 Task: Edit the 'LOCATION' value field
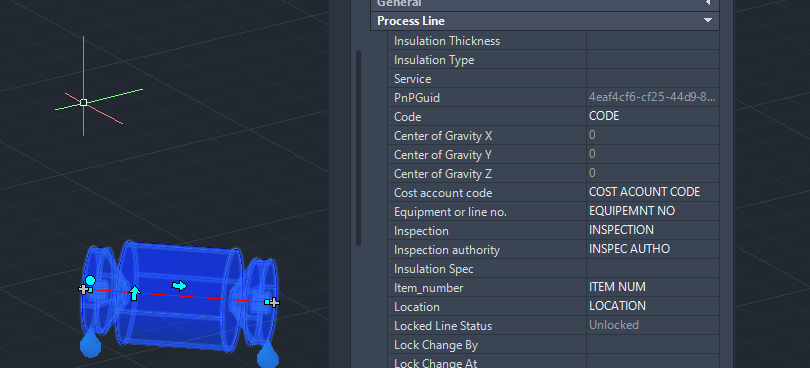click(x=652, y=306)
